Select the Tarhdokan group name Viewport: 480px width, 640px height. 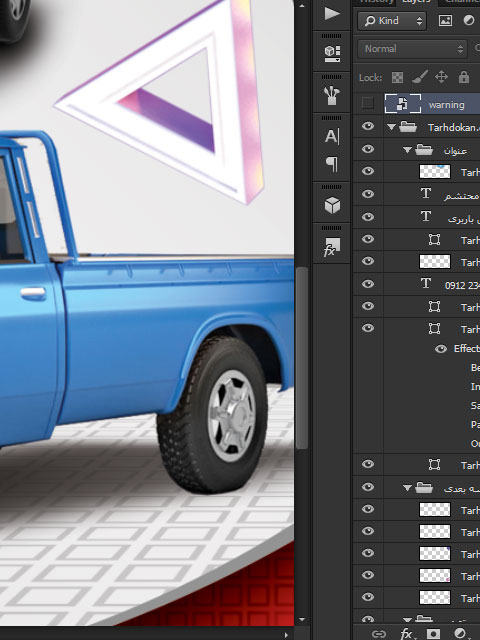pos(453,128)
